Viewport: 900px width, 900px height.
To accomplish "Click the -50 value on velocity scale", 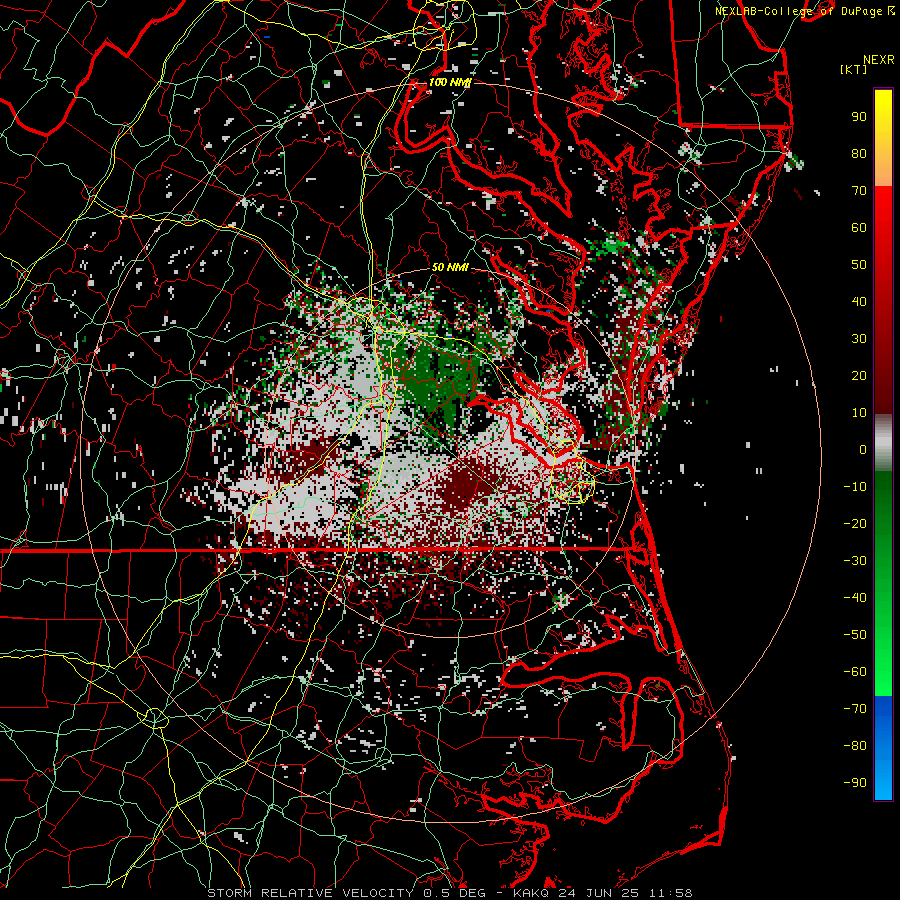I will (x=855, y=635).
